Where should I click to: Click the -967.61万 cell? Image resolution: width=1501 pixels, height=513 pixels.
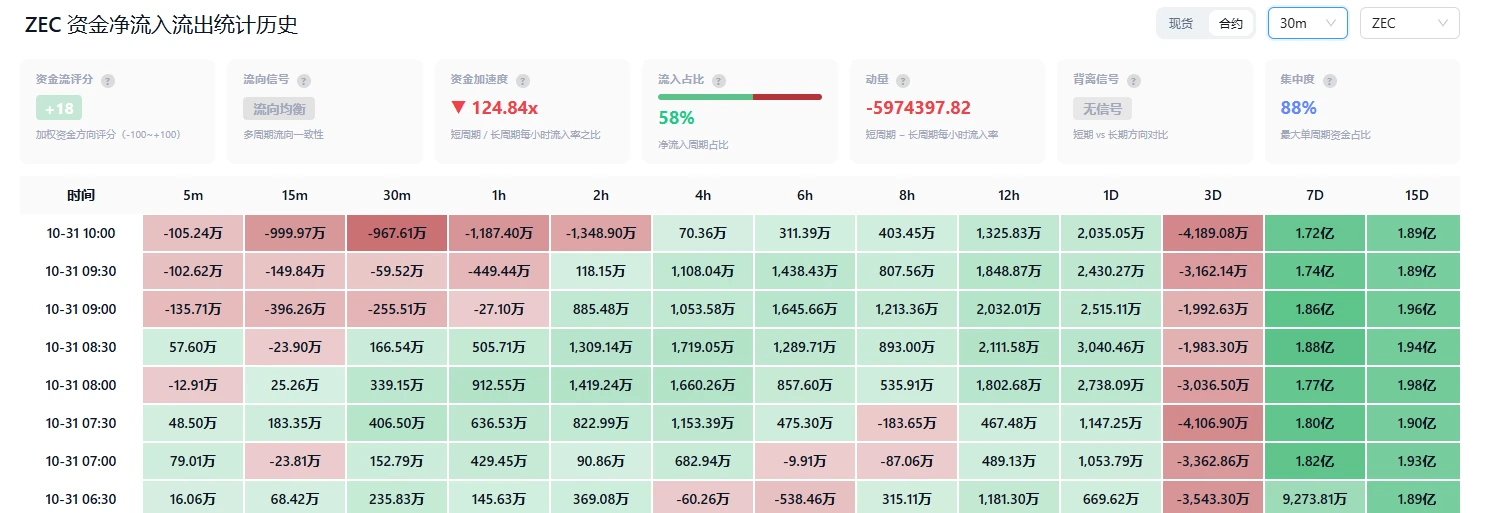(x=397, y=233)
